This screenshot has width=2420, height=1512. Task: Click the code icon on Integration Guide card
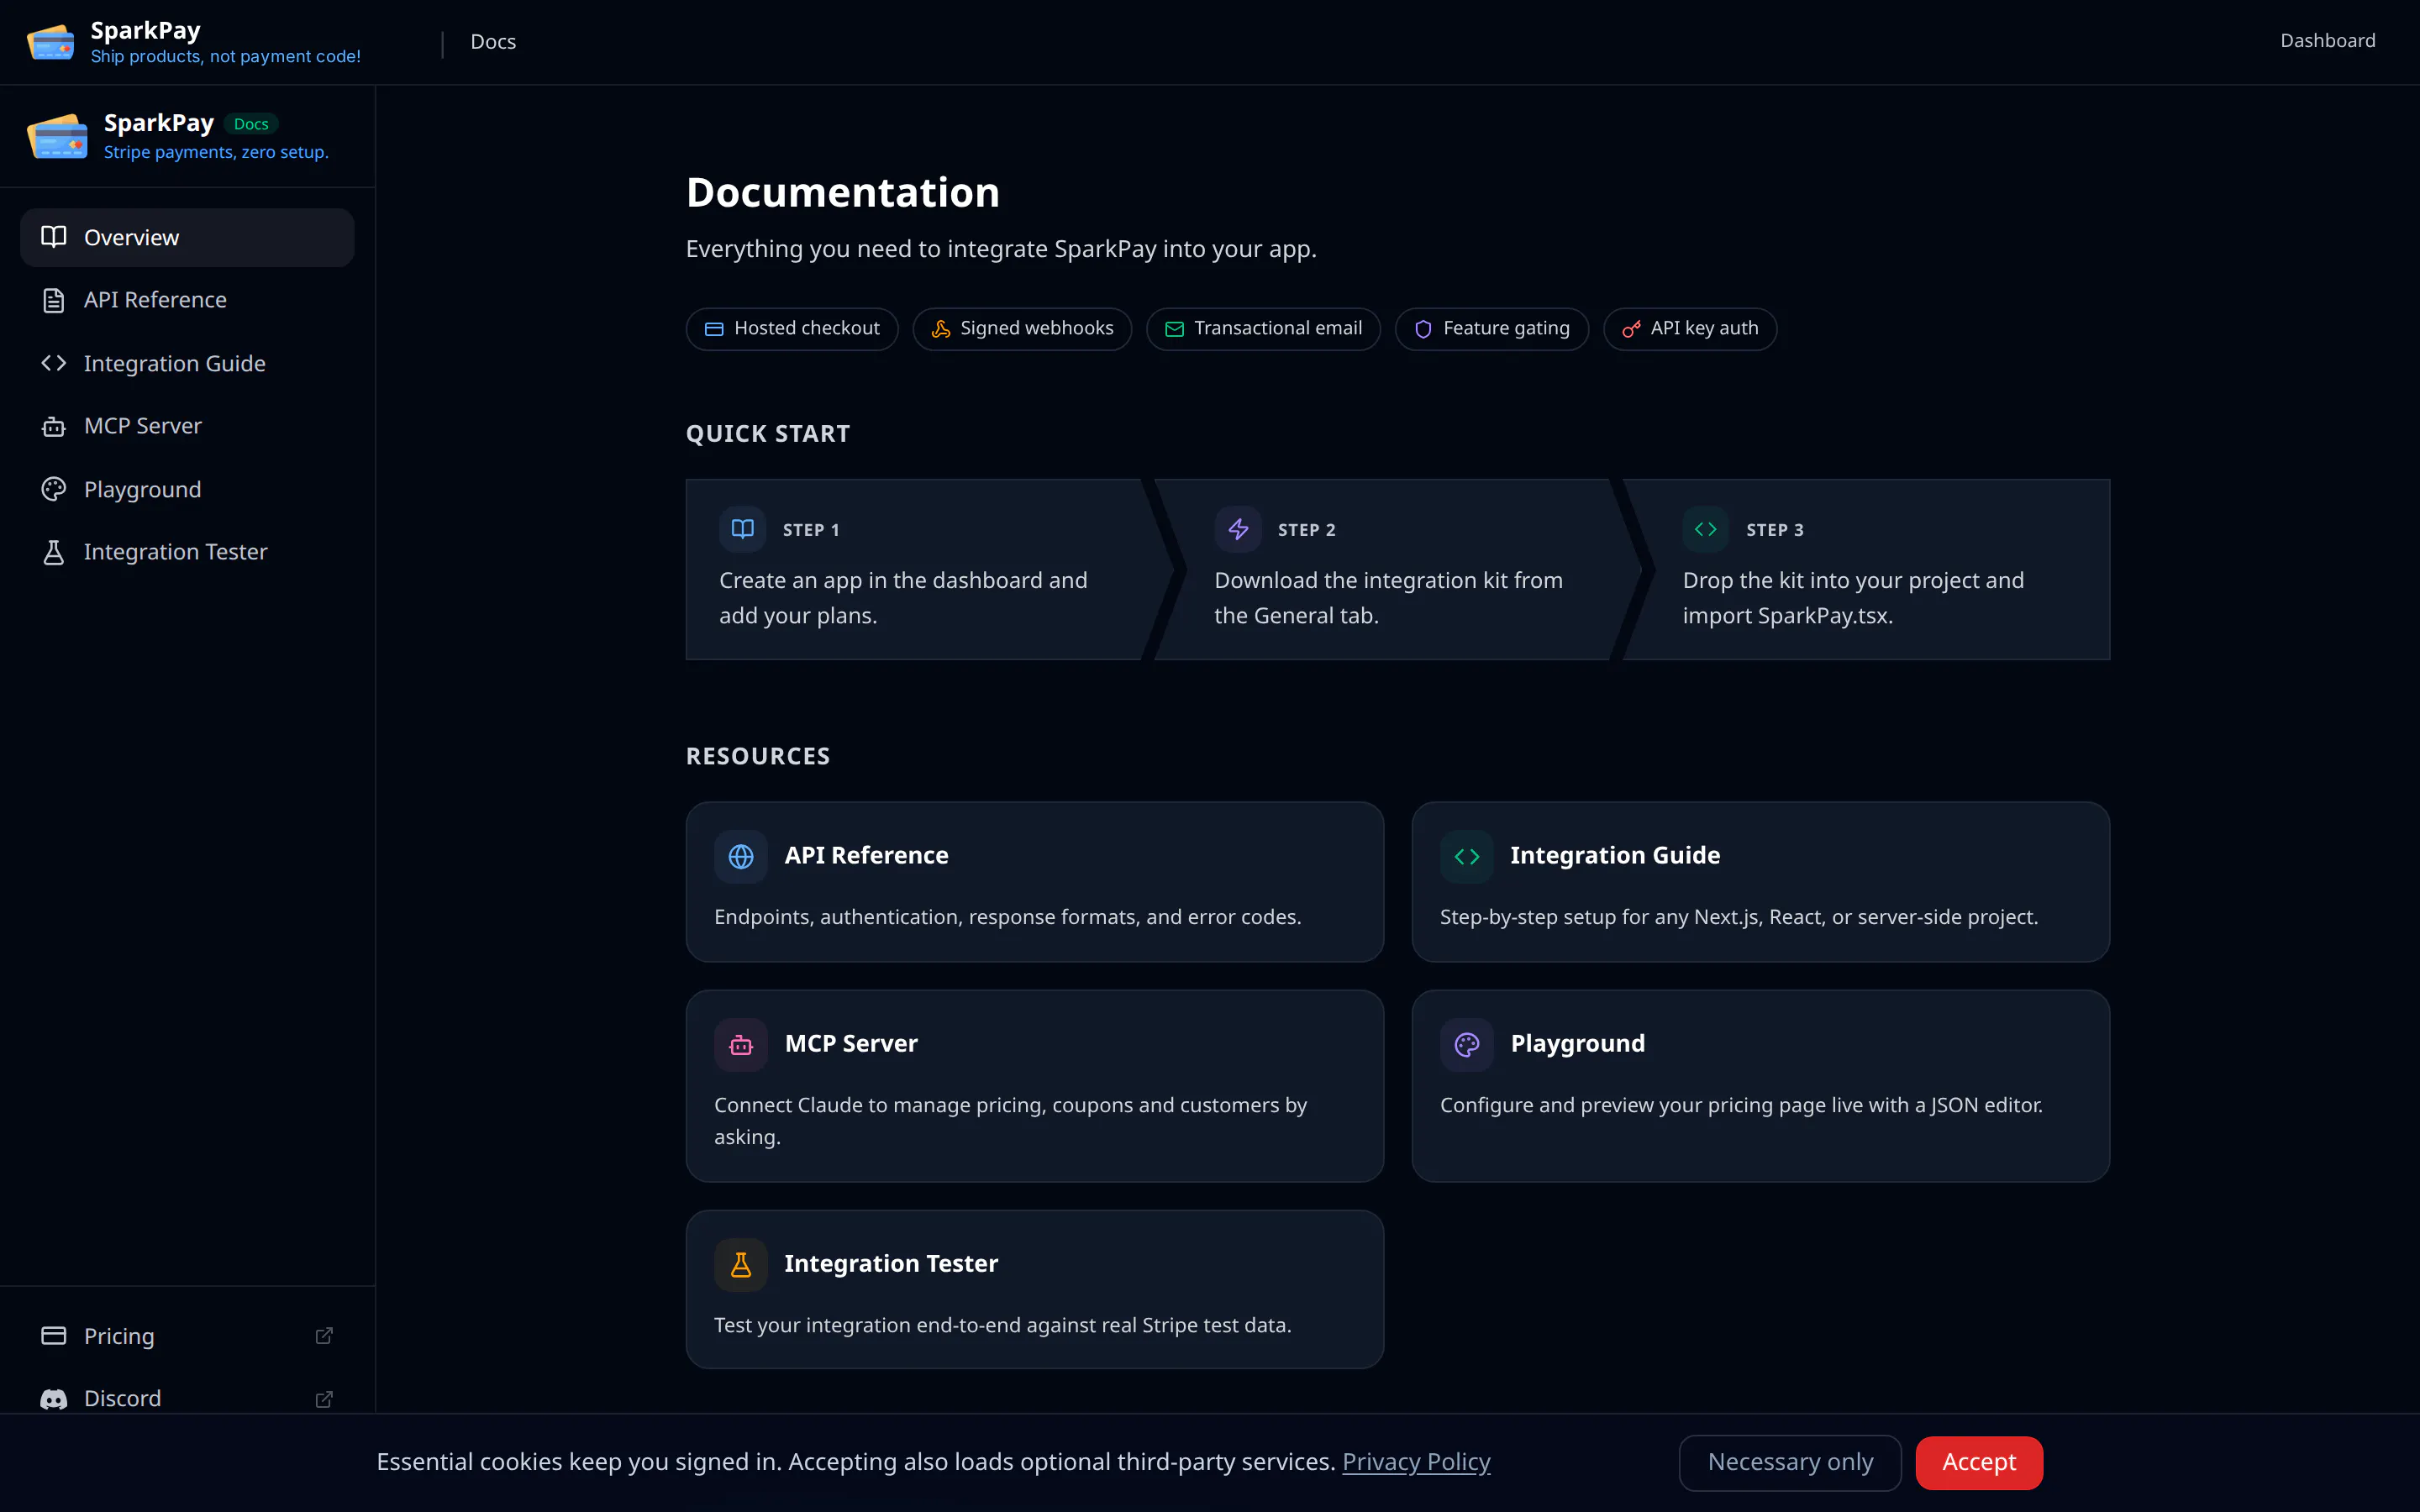click(1467, 856)
